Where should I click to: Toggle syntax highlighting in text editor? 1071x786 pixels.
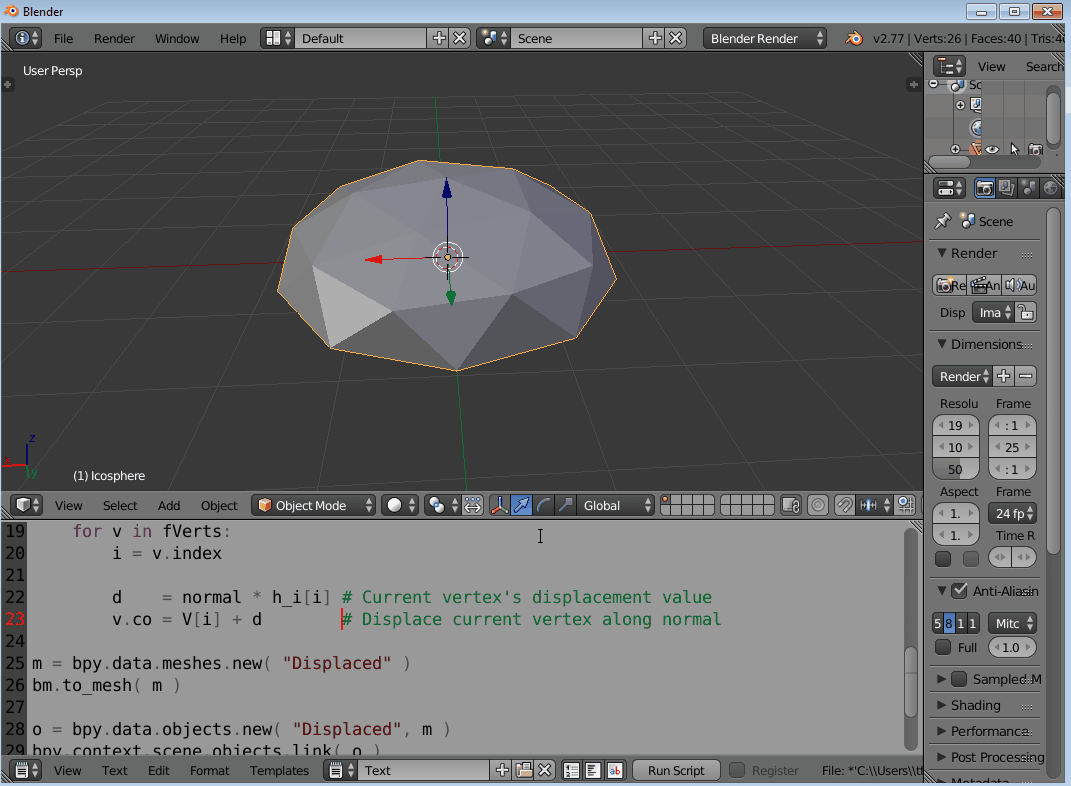[615, 769]
